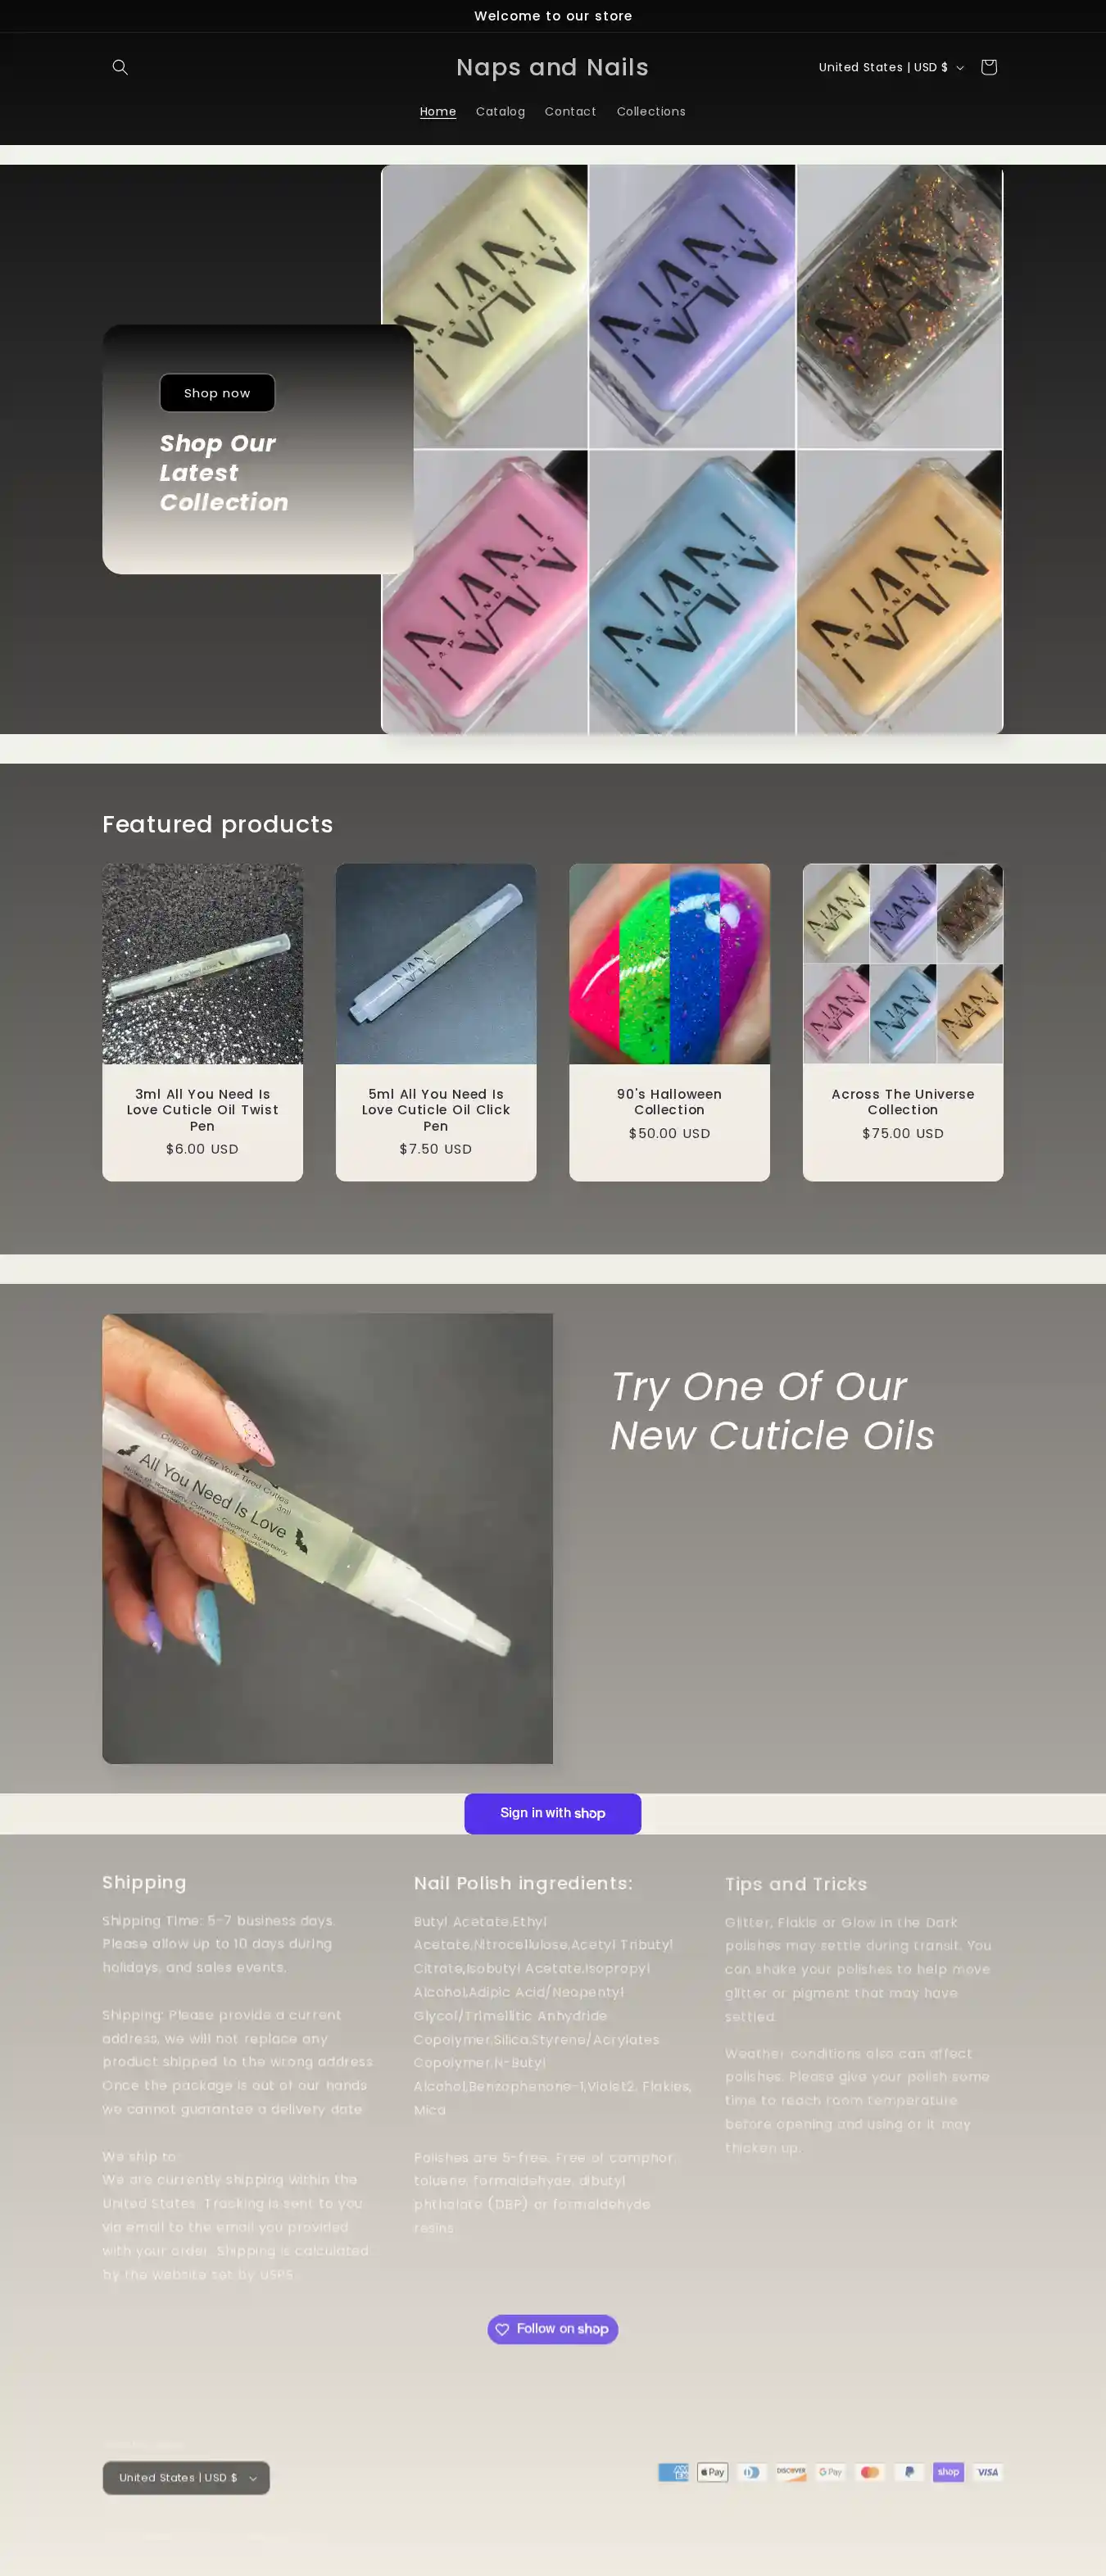Click the Shop Pay payment icon
This screenshot has height=2576, width=1106.
pyautogui.click(x=948, y=2471)
